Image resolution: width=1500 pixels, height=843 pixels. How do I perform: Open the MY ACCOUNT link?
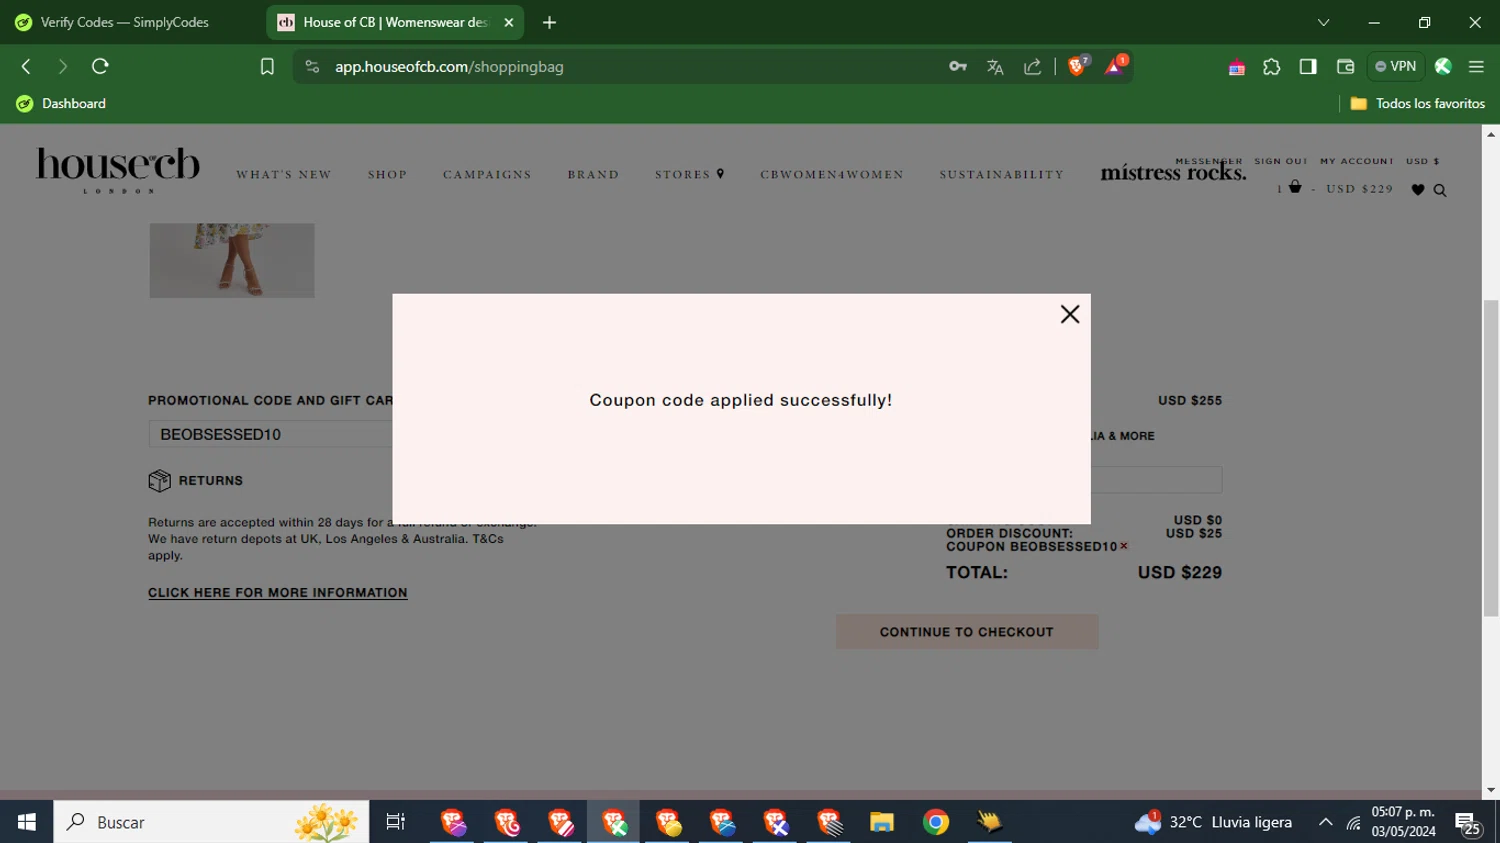tap(1357, 161)
